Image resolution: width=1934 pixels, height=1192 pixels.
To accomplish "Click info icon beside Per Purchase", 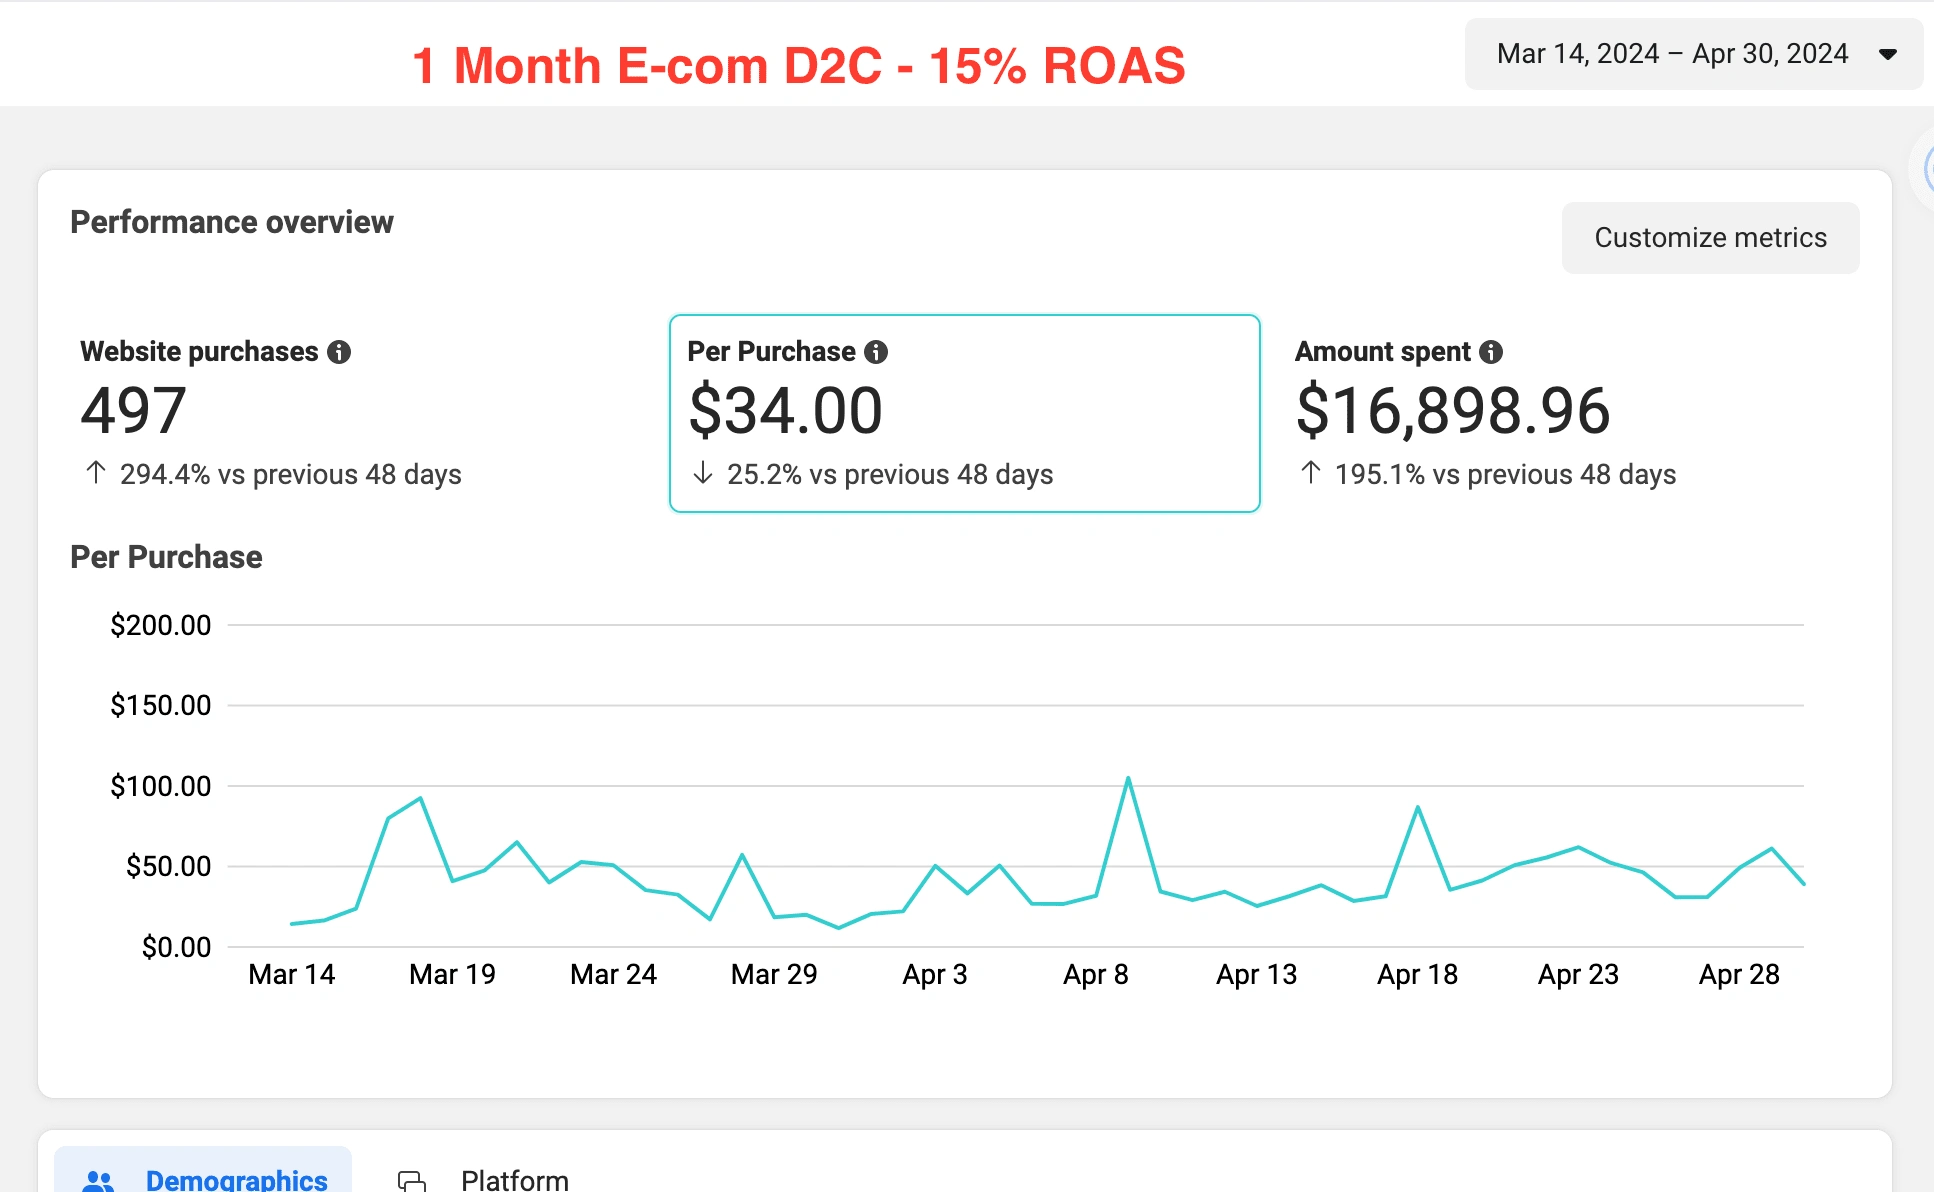I will tap(876, 352).
